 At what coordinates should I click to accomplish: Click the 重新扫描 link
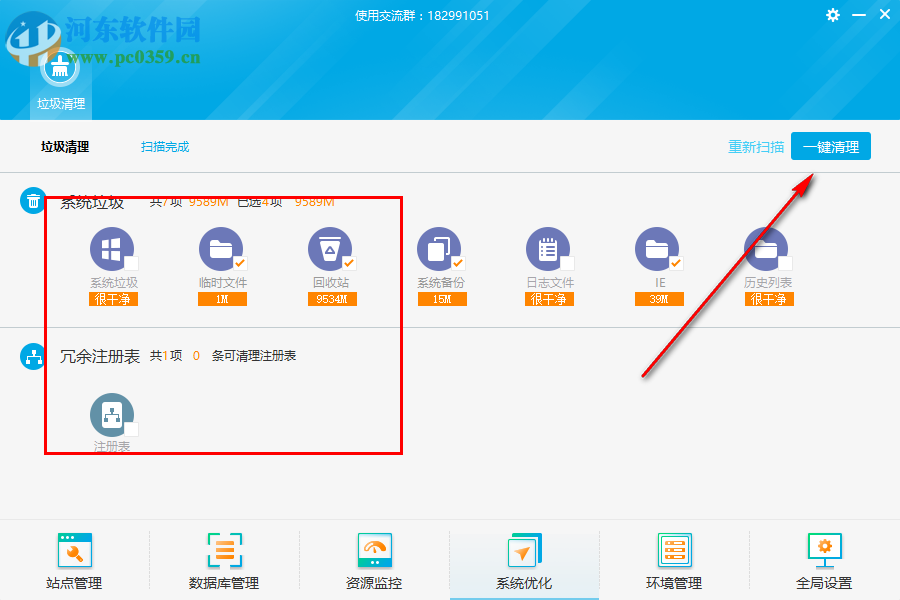point(756,147)
